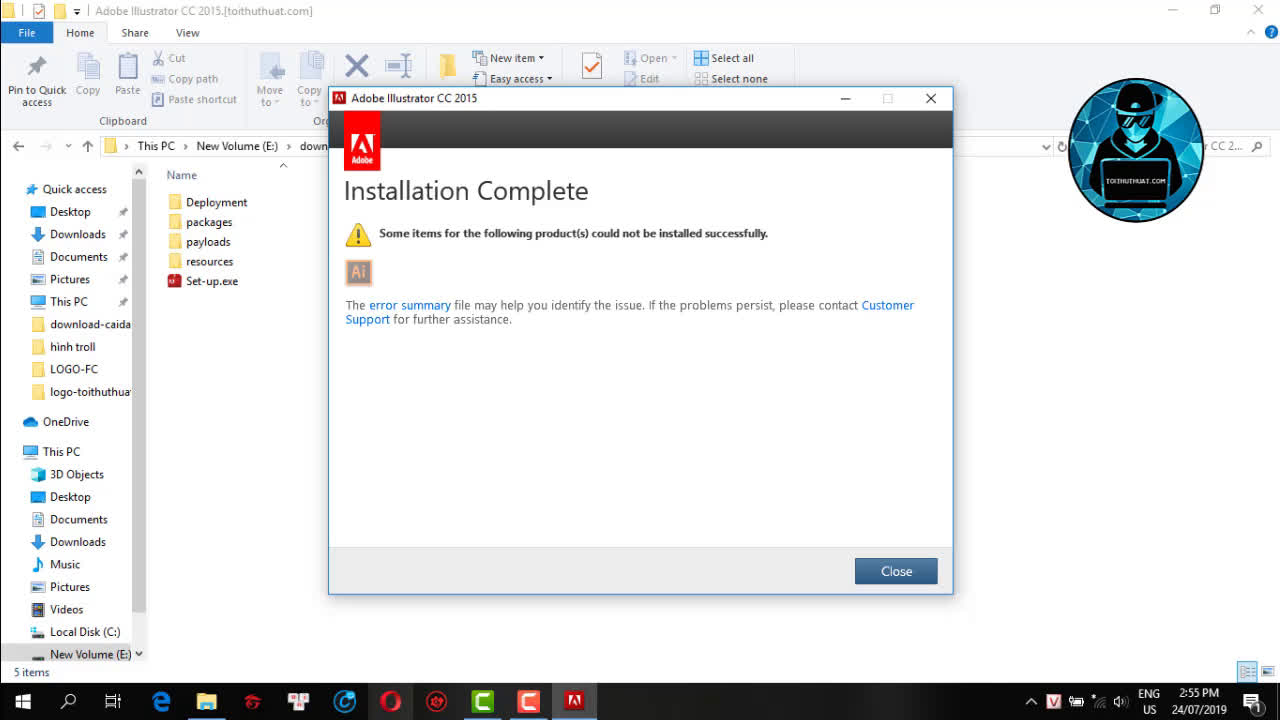
Task: Open the Open dropdown in ribbon
Action: coord(650,58)
